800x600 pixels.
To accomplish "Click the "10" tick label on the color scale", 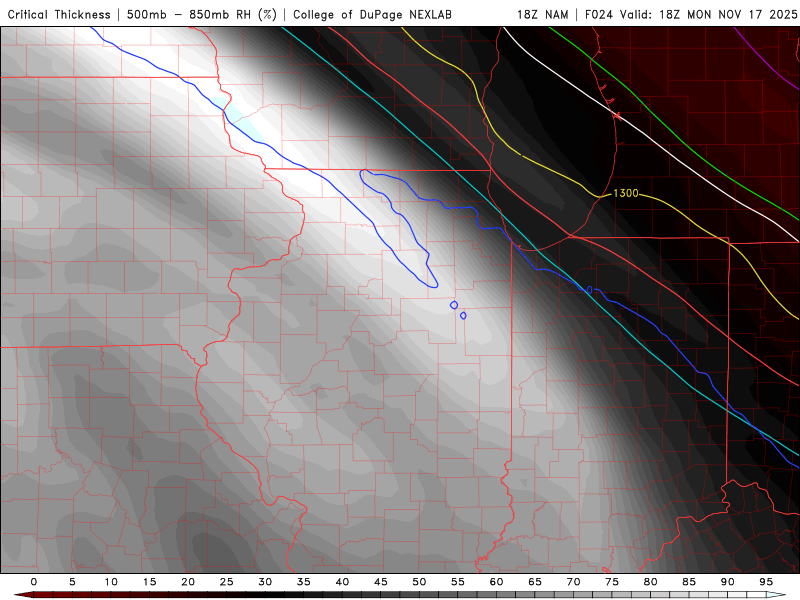I will tap(111, 582).
